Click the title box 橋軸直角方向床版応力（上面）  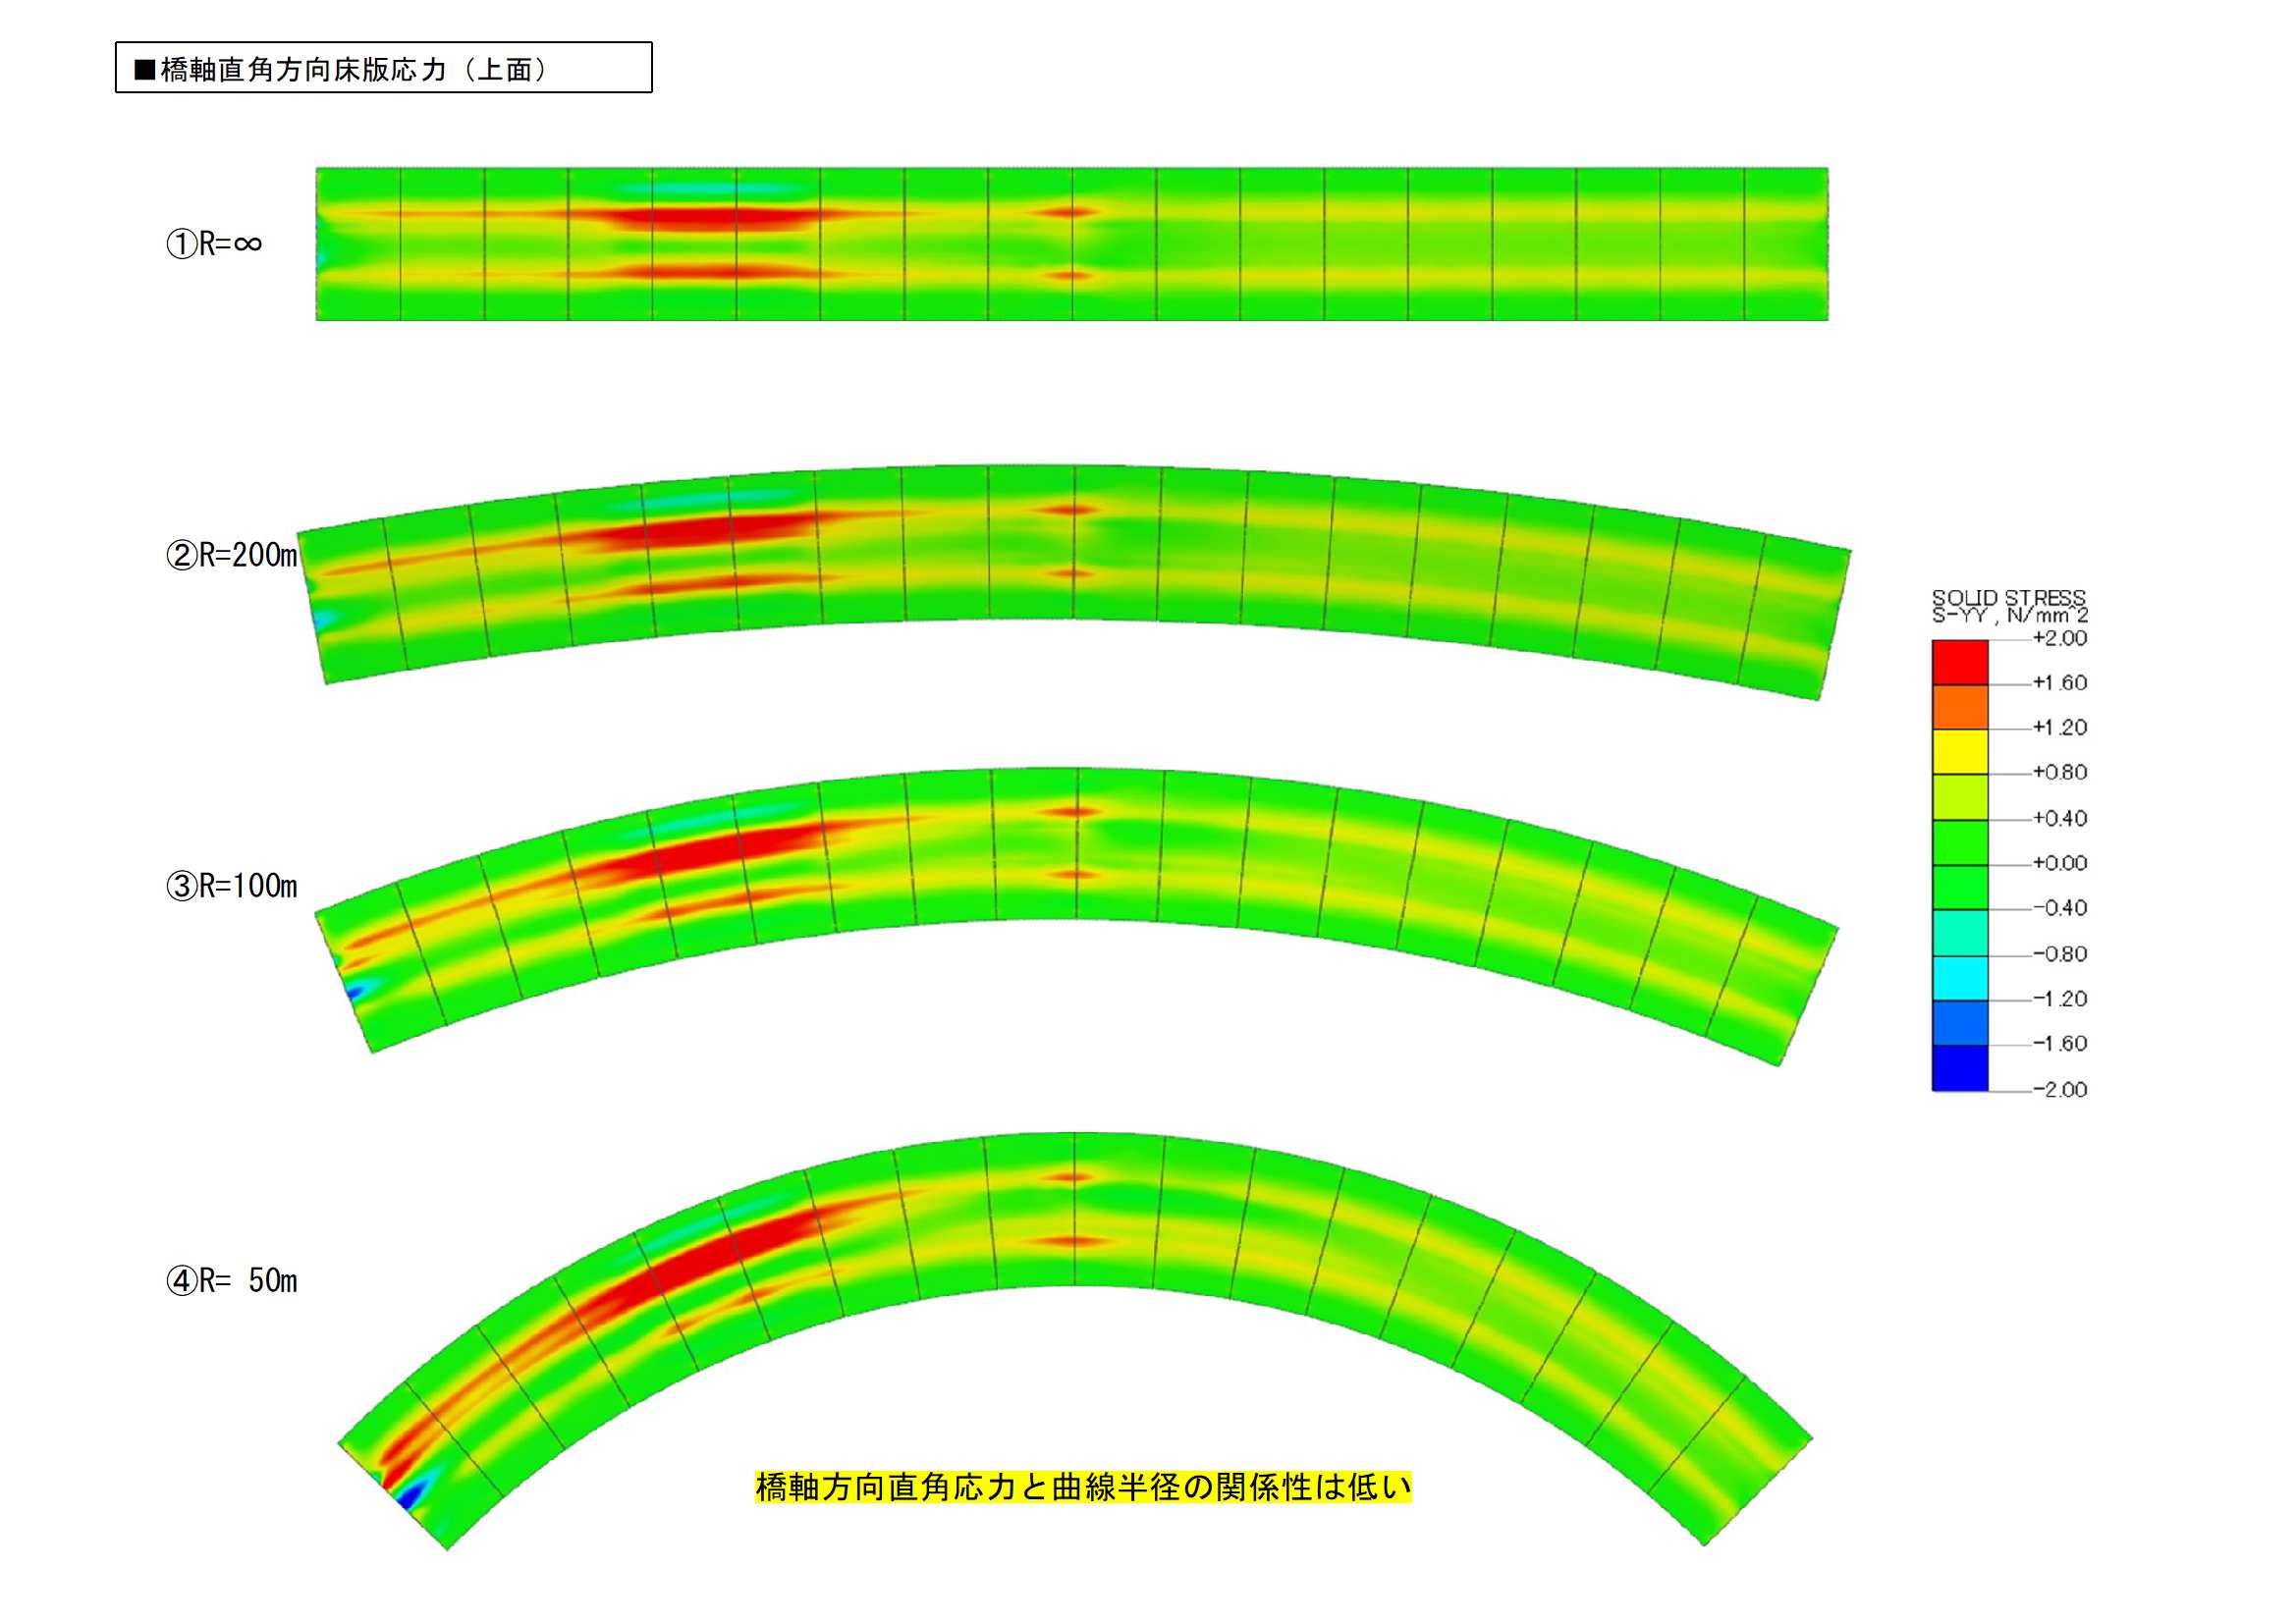(x=383, y=68)
